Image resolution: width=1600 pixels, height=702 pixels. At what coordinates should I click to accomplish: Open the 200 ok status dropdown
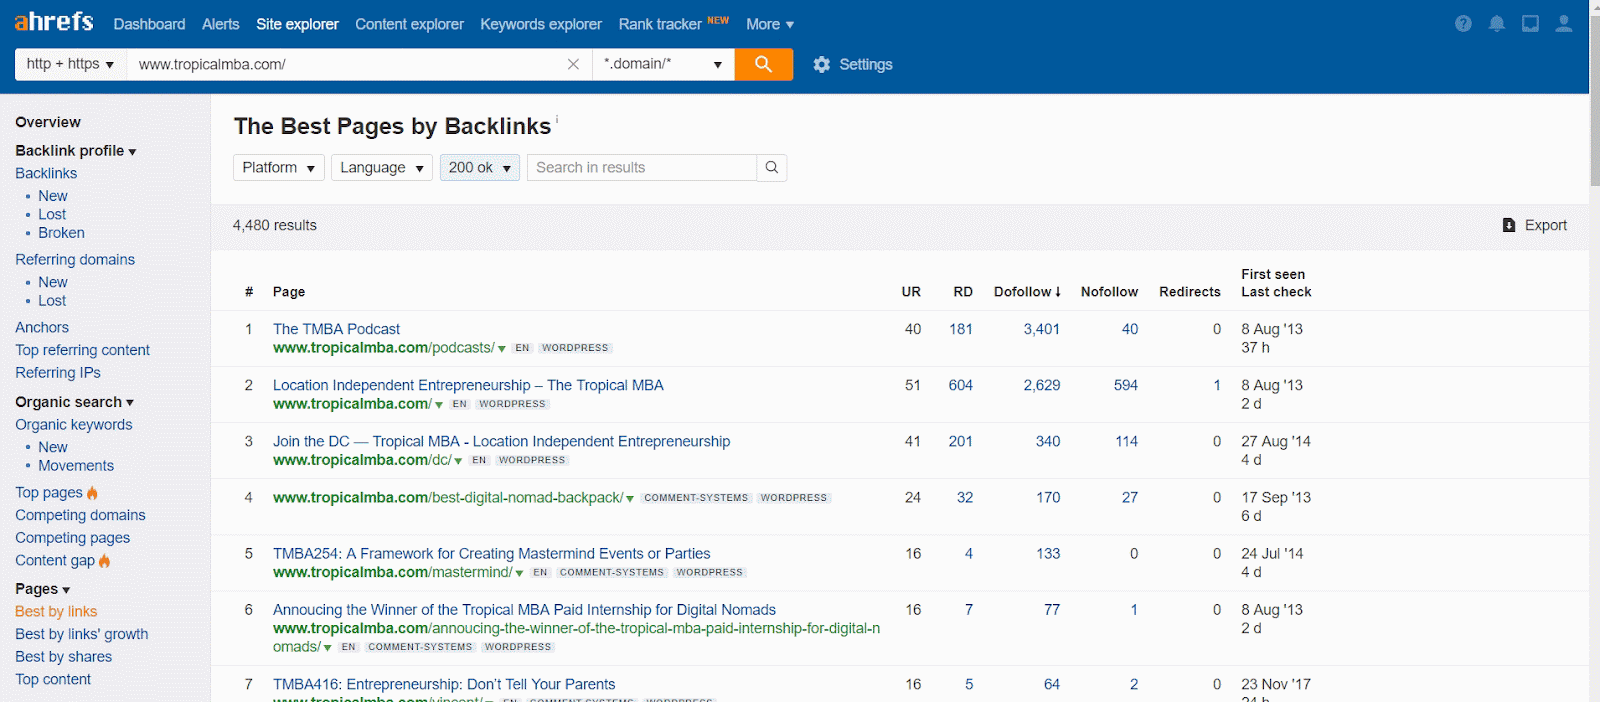click(479, 167)
